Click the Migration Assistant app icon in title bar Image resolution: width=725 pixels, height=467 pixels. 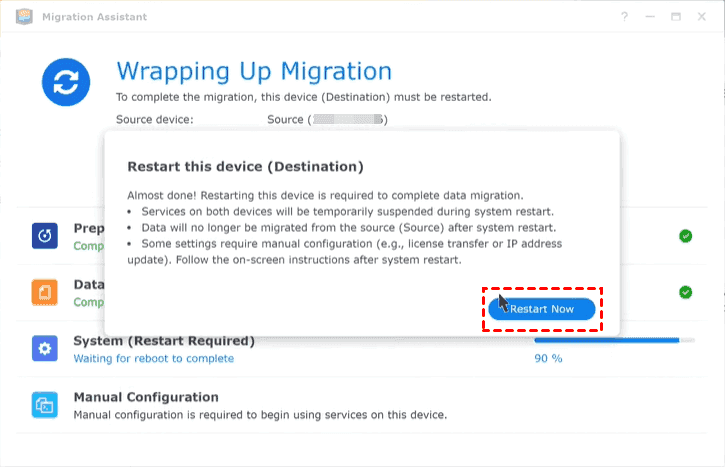18,17
